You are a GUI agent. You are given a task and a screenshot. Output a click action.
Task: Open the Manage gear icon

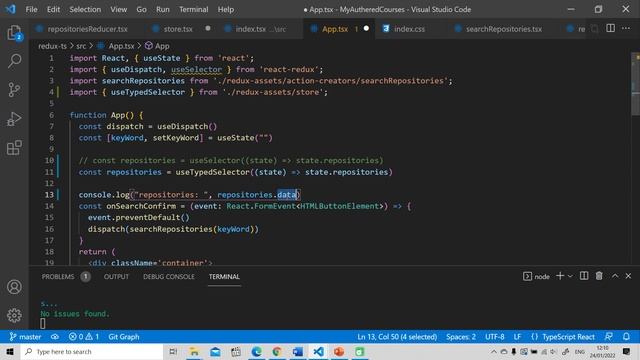[x=14, y=315]
